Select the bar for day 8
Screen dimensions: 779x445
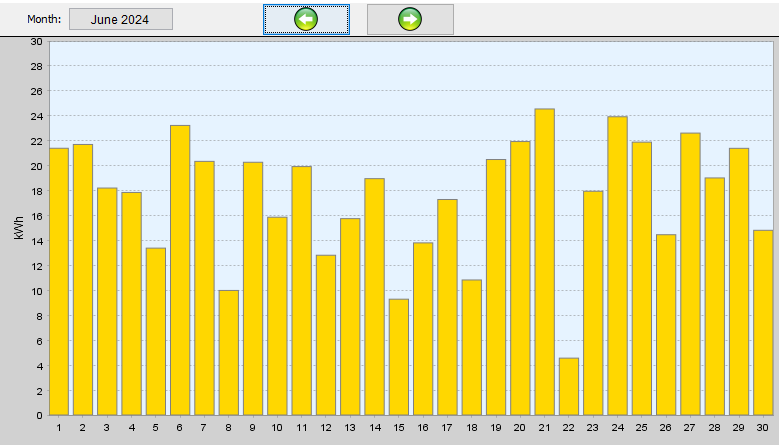[229, 353]
